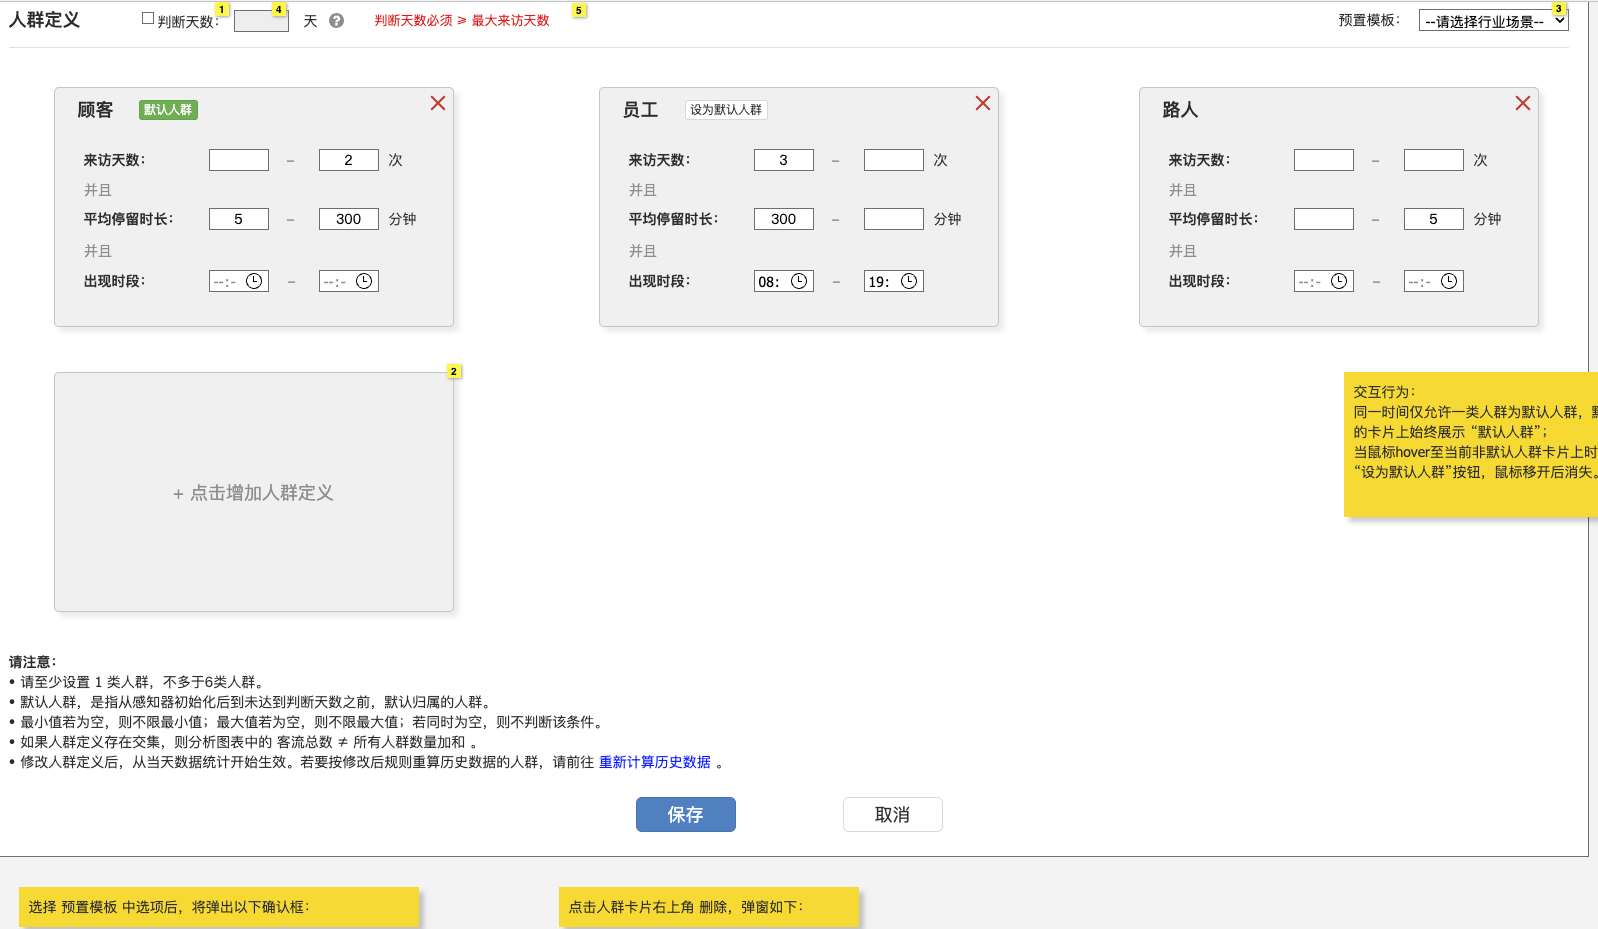The image size is (1598, 929).
Task: Click 路人 来访天数 maximum field
Action: tap(1434, 160)
